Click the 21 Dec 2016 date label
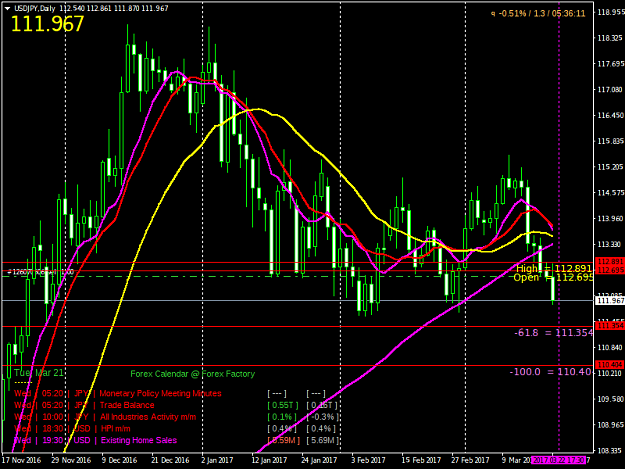625x469 pixels. point(170,460)
